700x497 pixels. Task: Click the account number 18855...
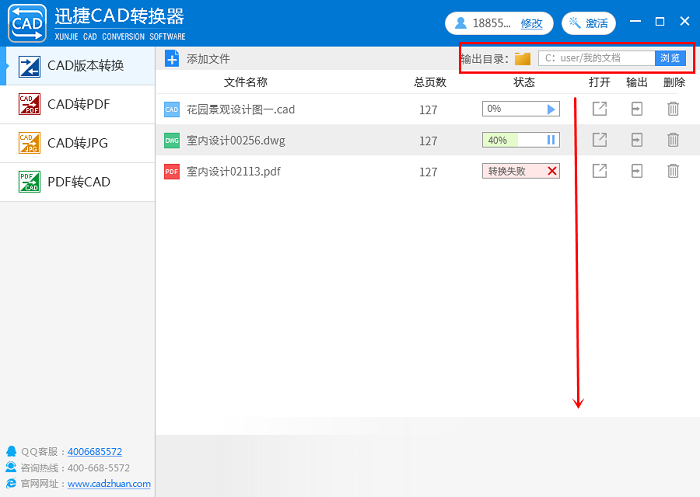tap(492, 23)
